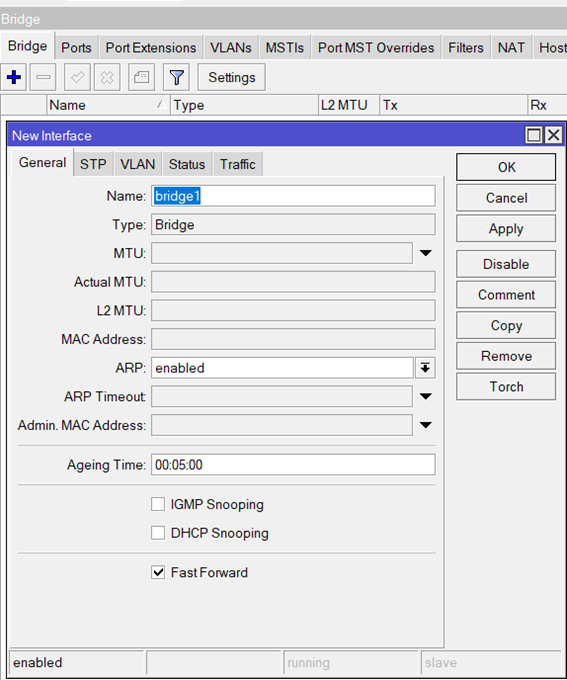Open the ARP dropdown list
567x680 pixels.
tap(425, 368)
